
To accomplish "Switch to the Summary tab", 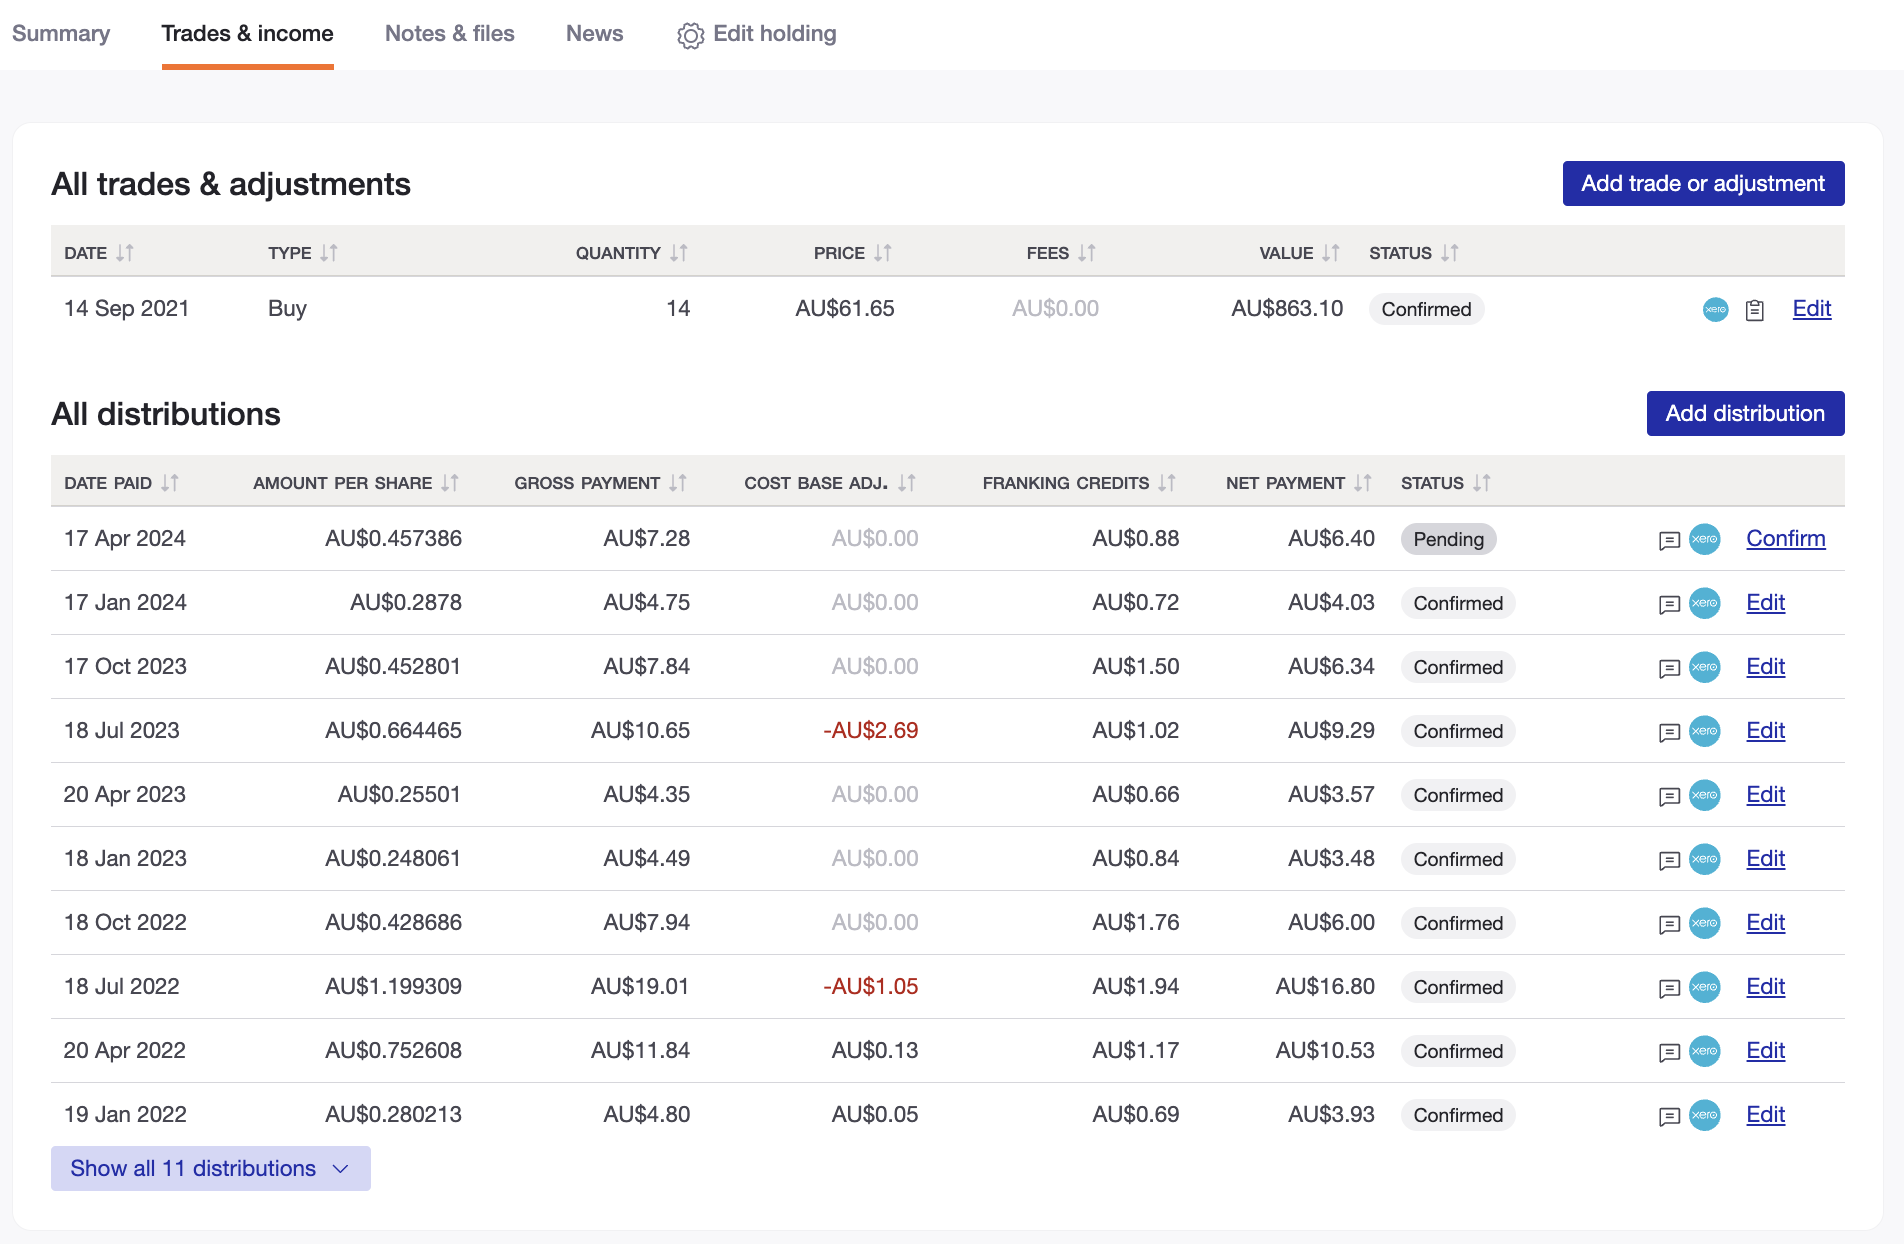I will tap(62, 33).
